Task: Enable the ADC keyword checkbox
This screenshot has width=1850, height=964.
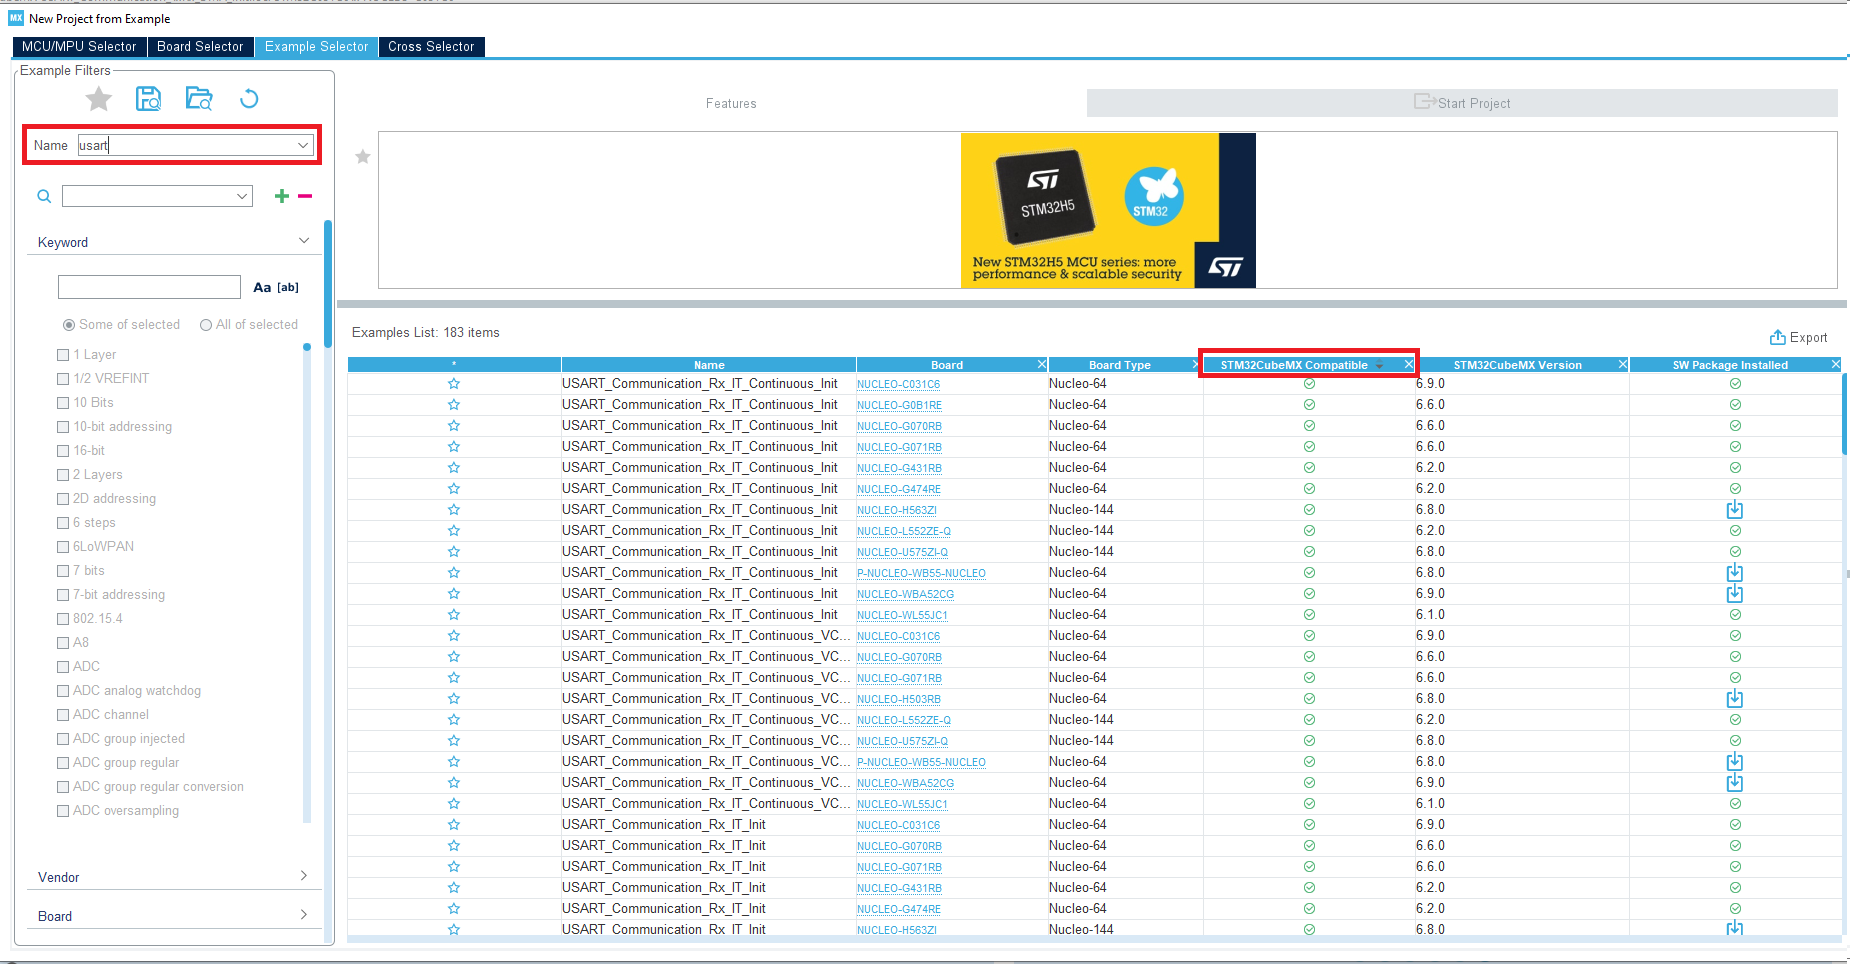Action: 63,666
